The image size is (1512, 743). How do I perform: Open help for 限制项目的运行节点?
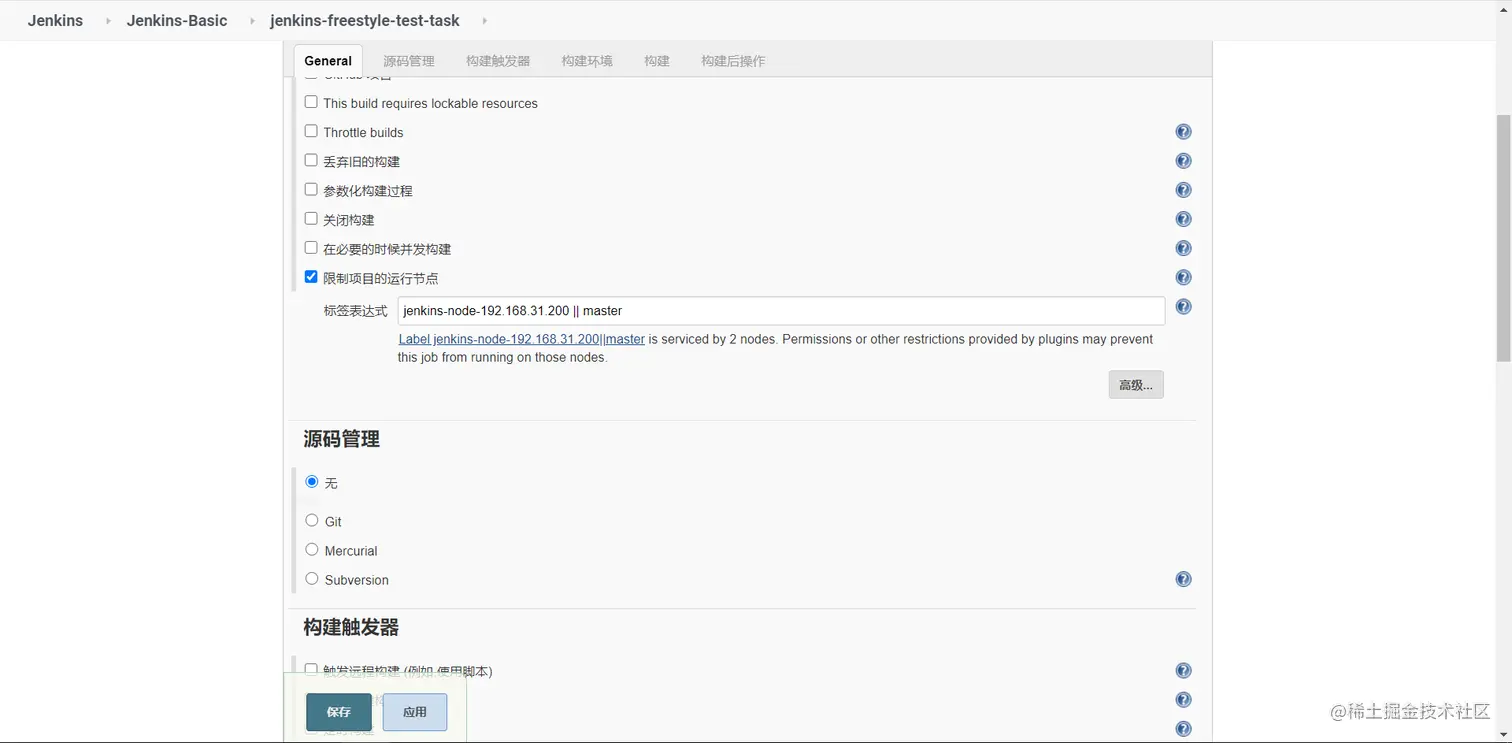click(x=1183, y=278)
